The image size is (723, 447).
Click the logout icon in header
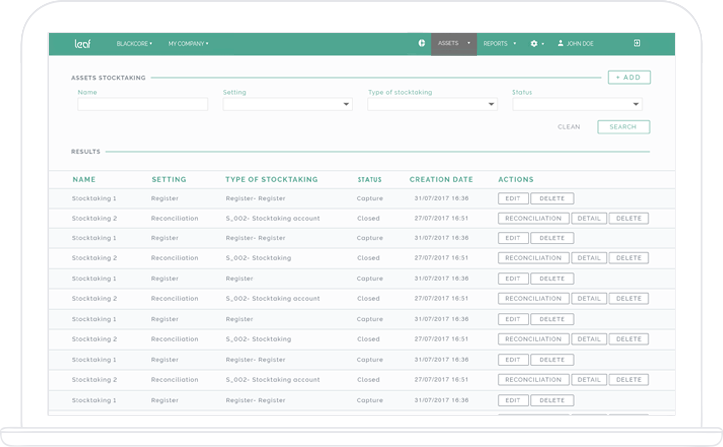637,43
